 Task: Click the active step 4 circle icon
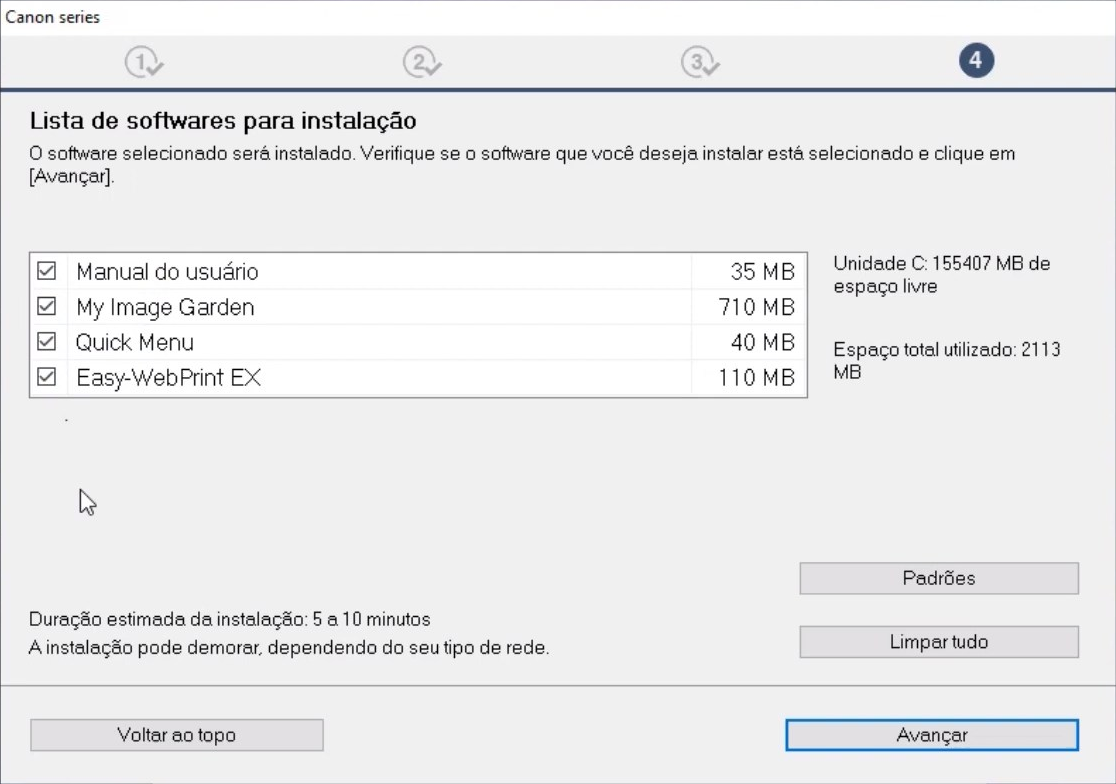click(976, 60)
